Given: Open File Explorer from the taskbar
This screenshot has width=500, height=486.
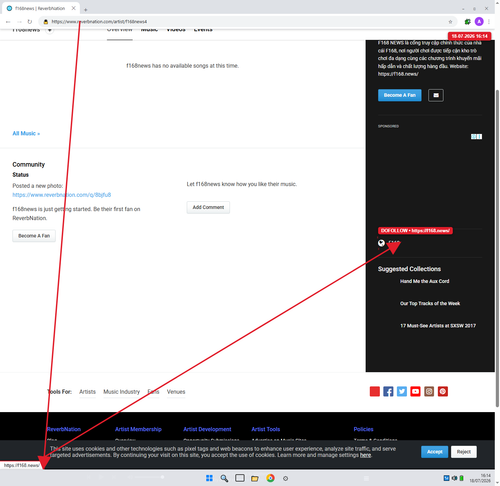Looking at the screenshot, I should pyautogui.click(x=255, y=478).
